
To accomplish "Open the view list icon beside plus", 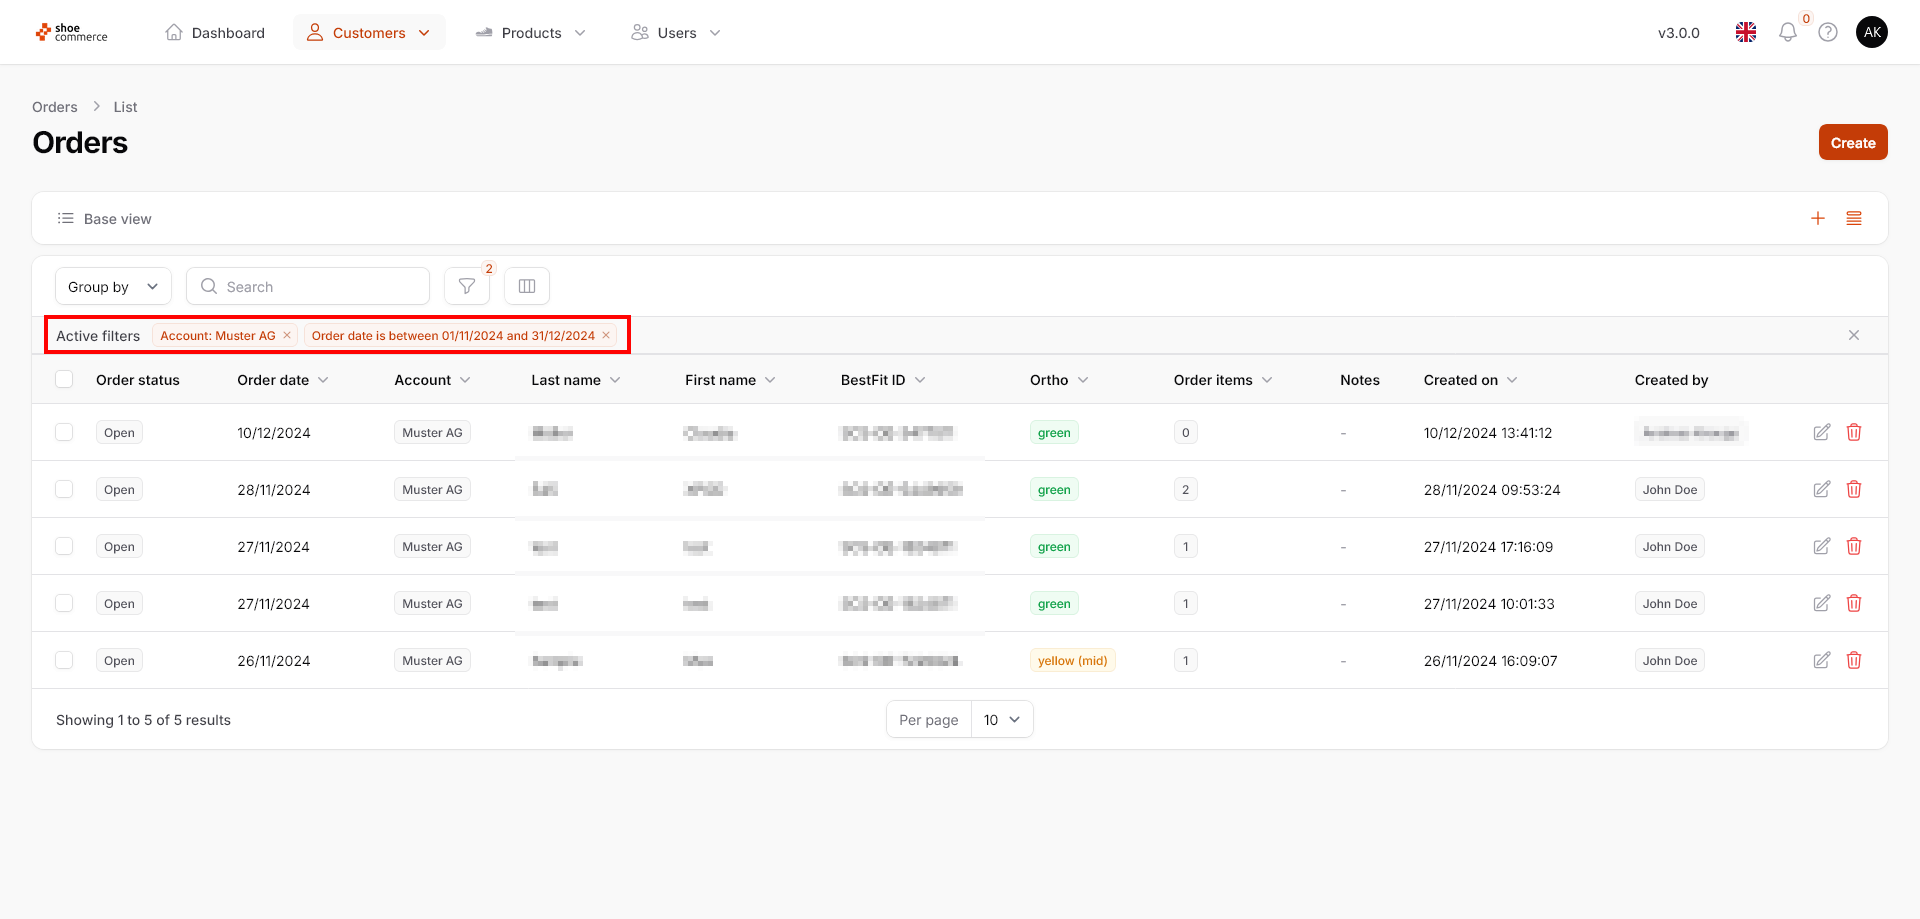I will [x=1853, y=219].
